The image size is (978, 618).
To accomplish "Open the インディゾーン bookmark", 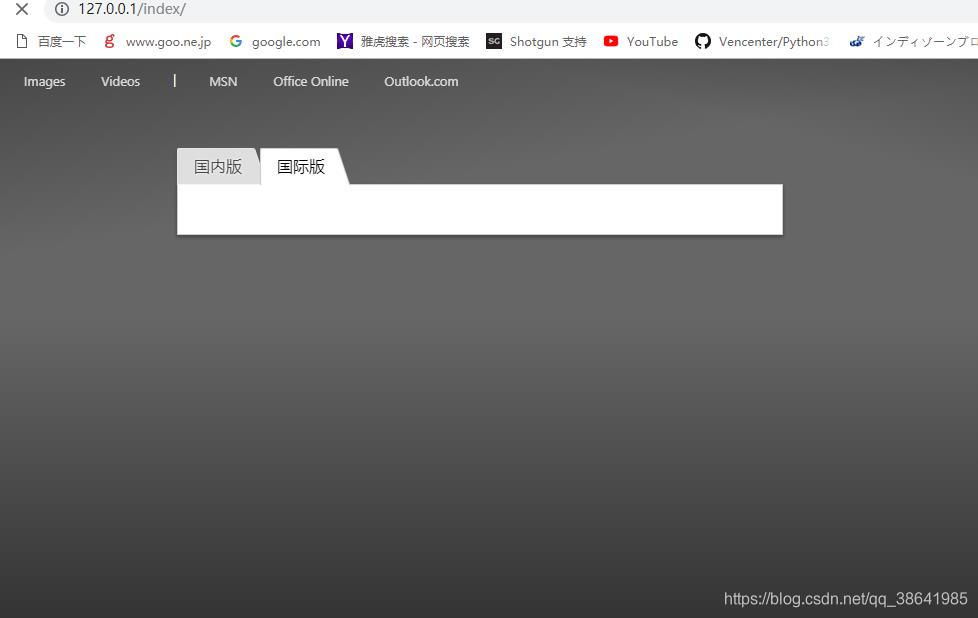I will [913, 41].
